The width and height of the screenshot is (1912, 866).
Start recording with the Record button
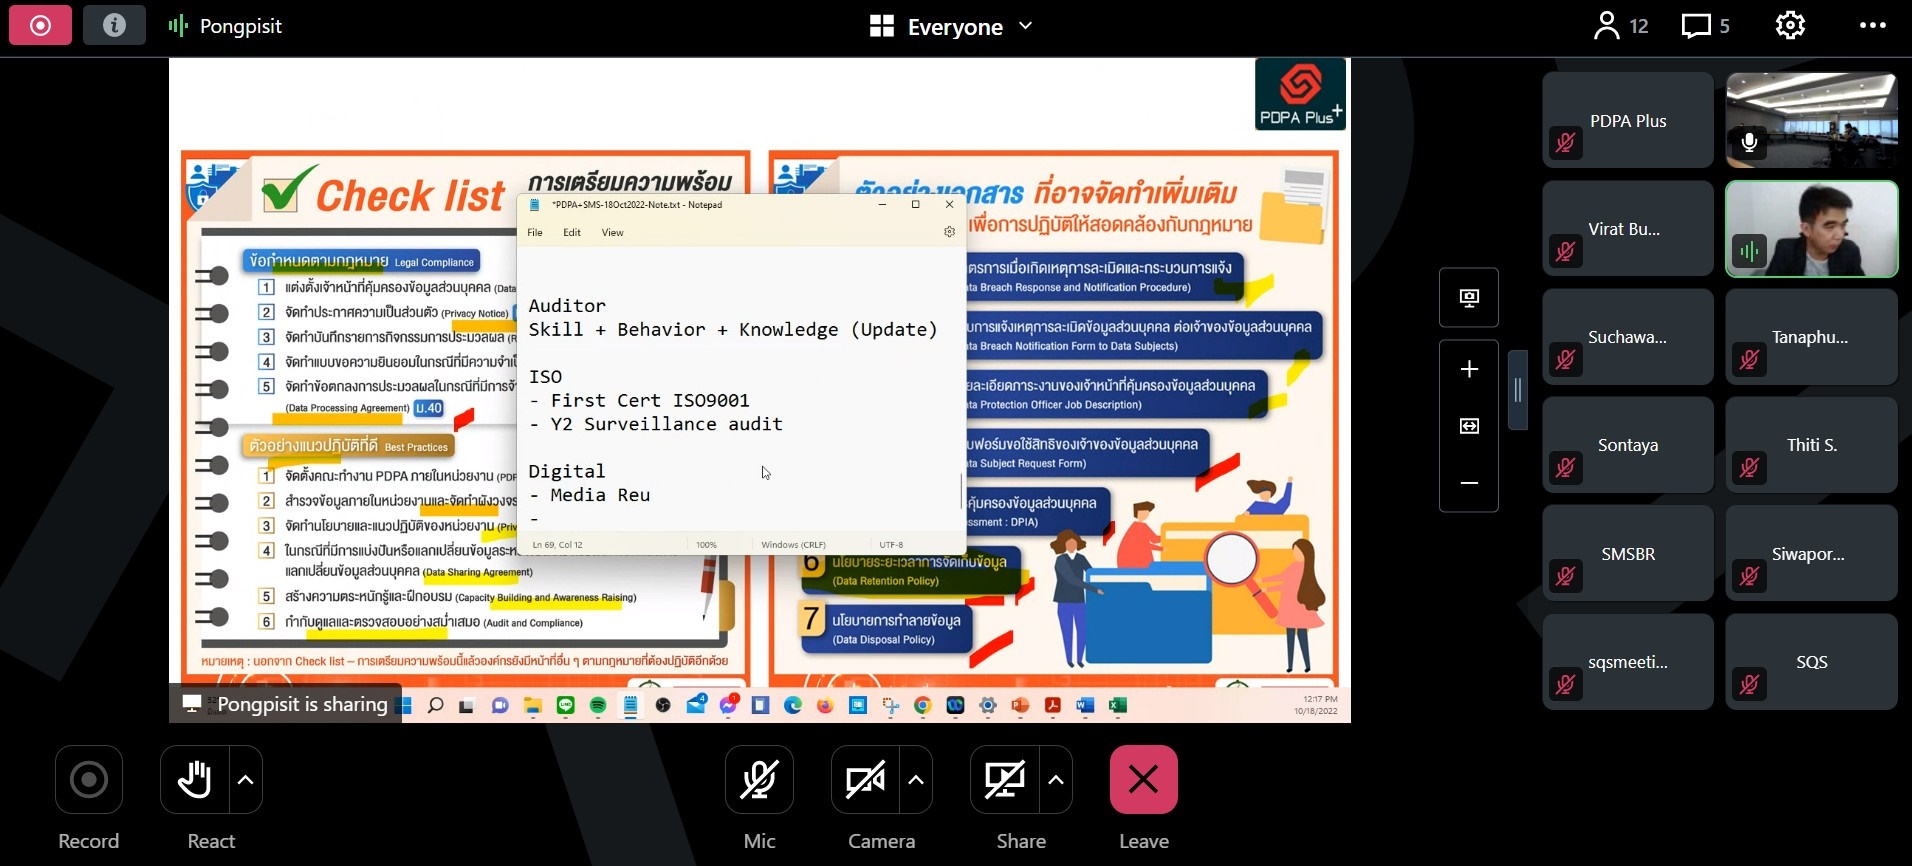pos(89,780)
